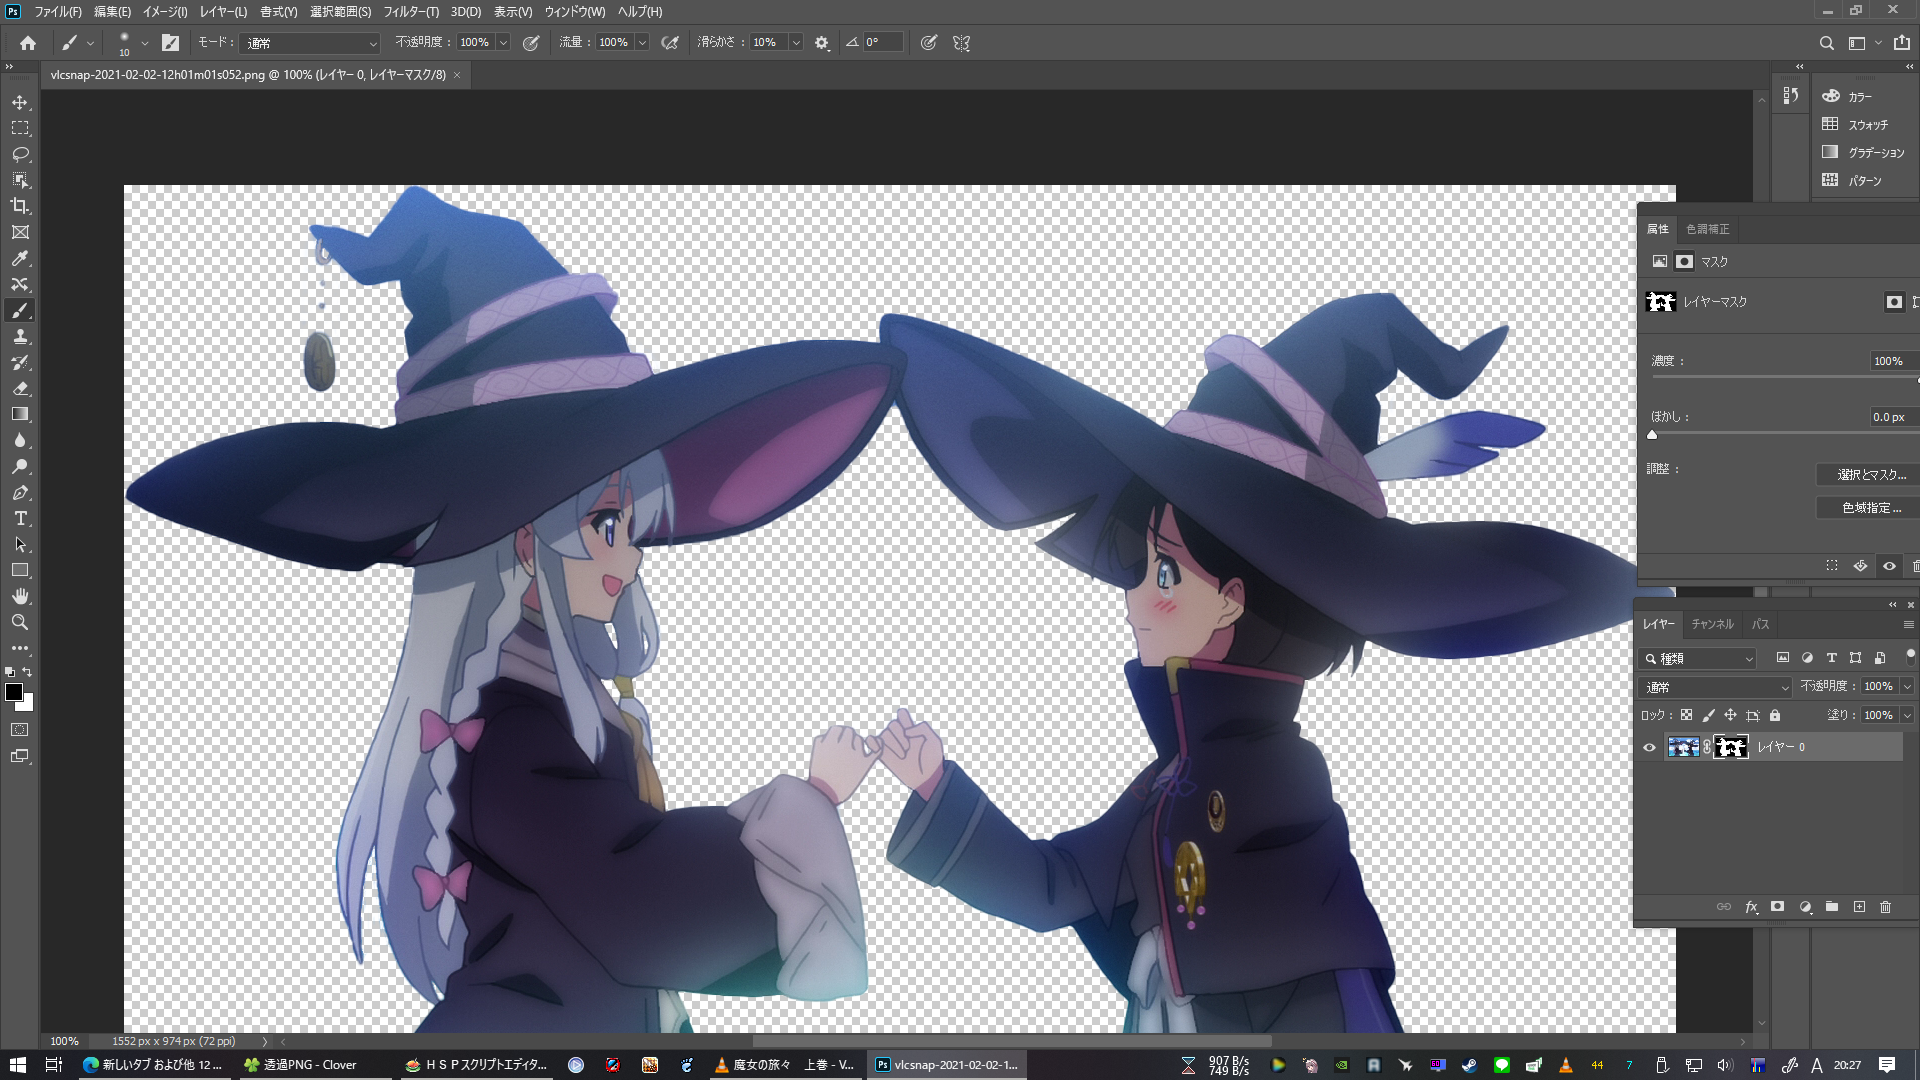Select the Clone Stamp tool
1920x1080 pixels.
click(x=20, y=336)
